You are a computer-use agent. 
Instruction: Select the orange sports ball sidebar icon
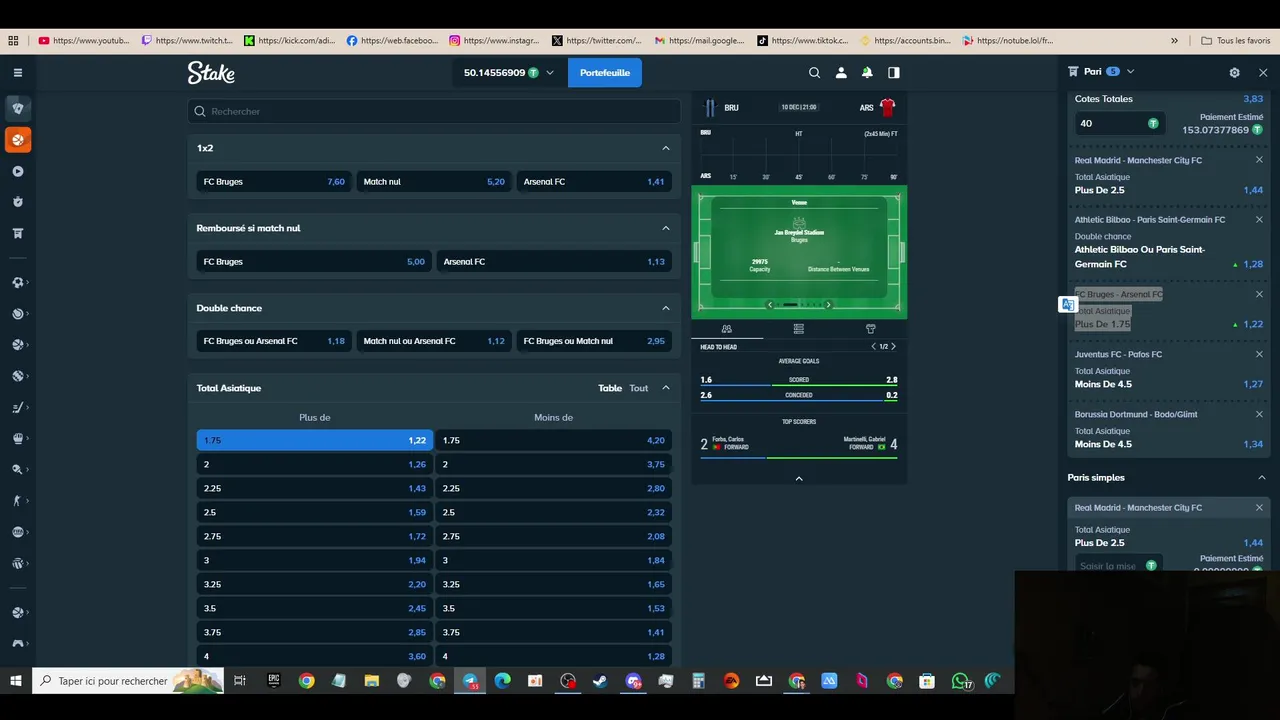click(17, 139)
